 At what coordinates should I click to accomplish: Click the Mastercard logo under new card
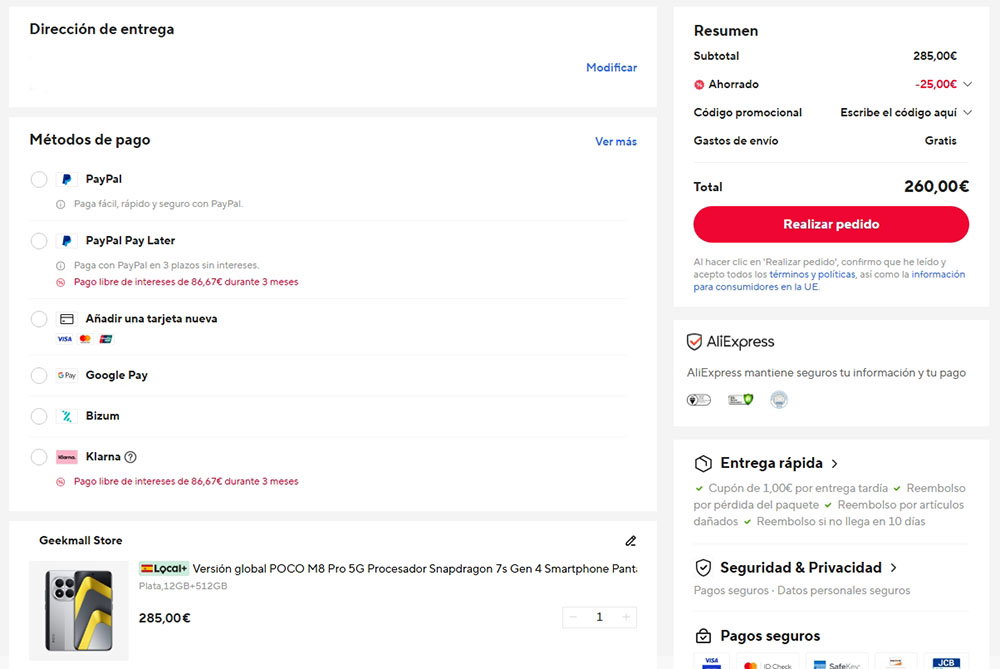(x=85, y=339)
